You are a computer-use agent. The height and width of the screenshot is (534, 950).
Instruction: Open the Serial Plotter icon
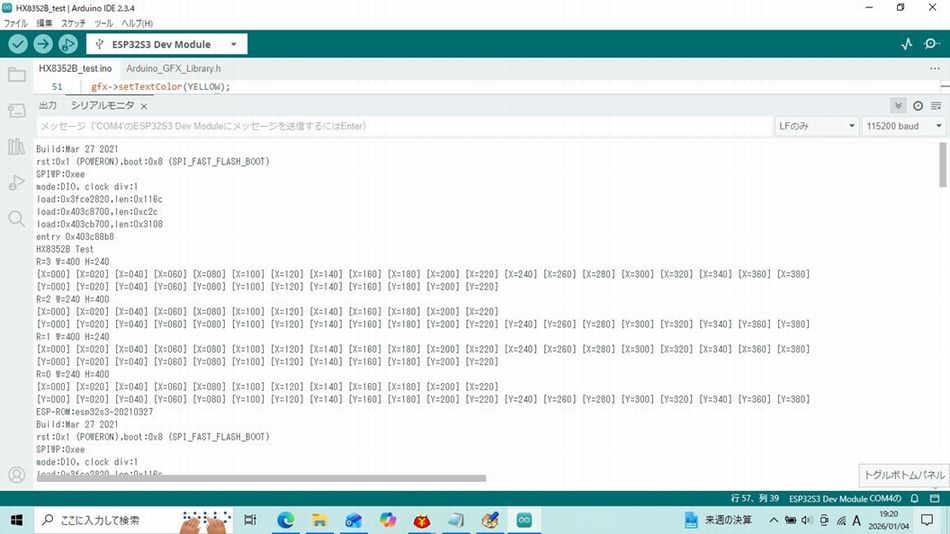pos(906,44)
